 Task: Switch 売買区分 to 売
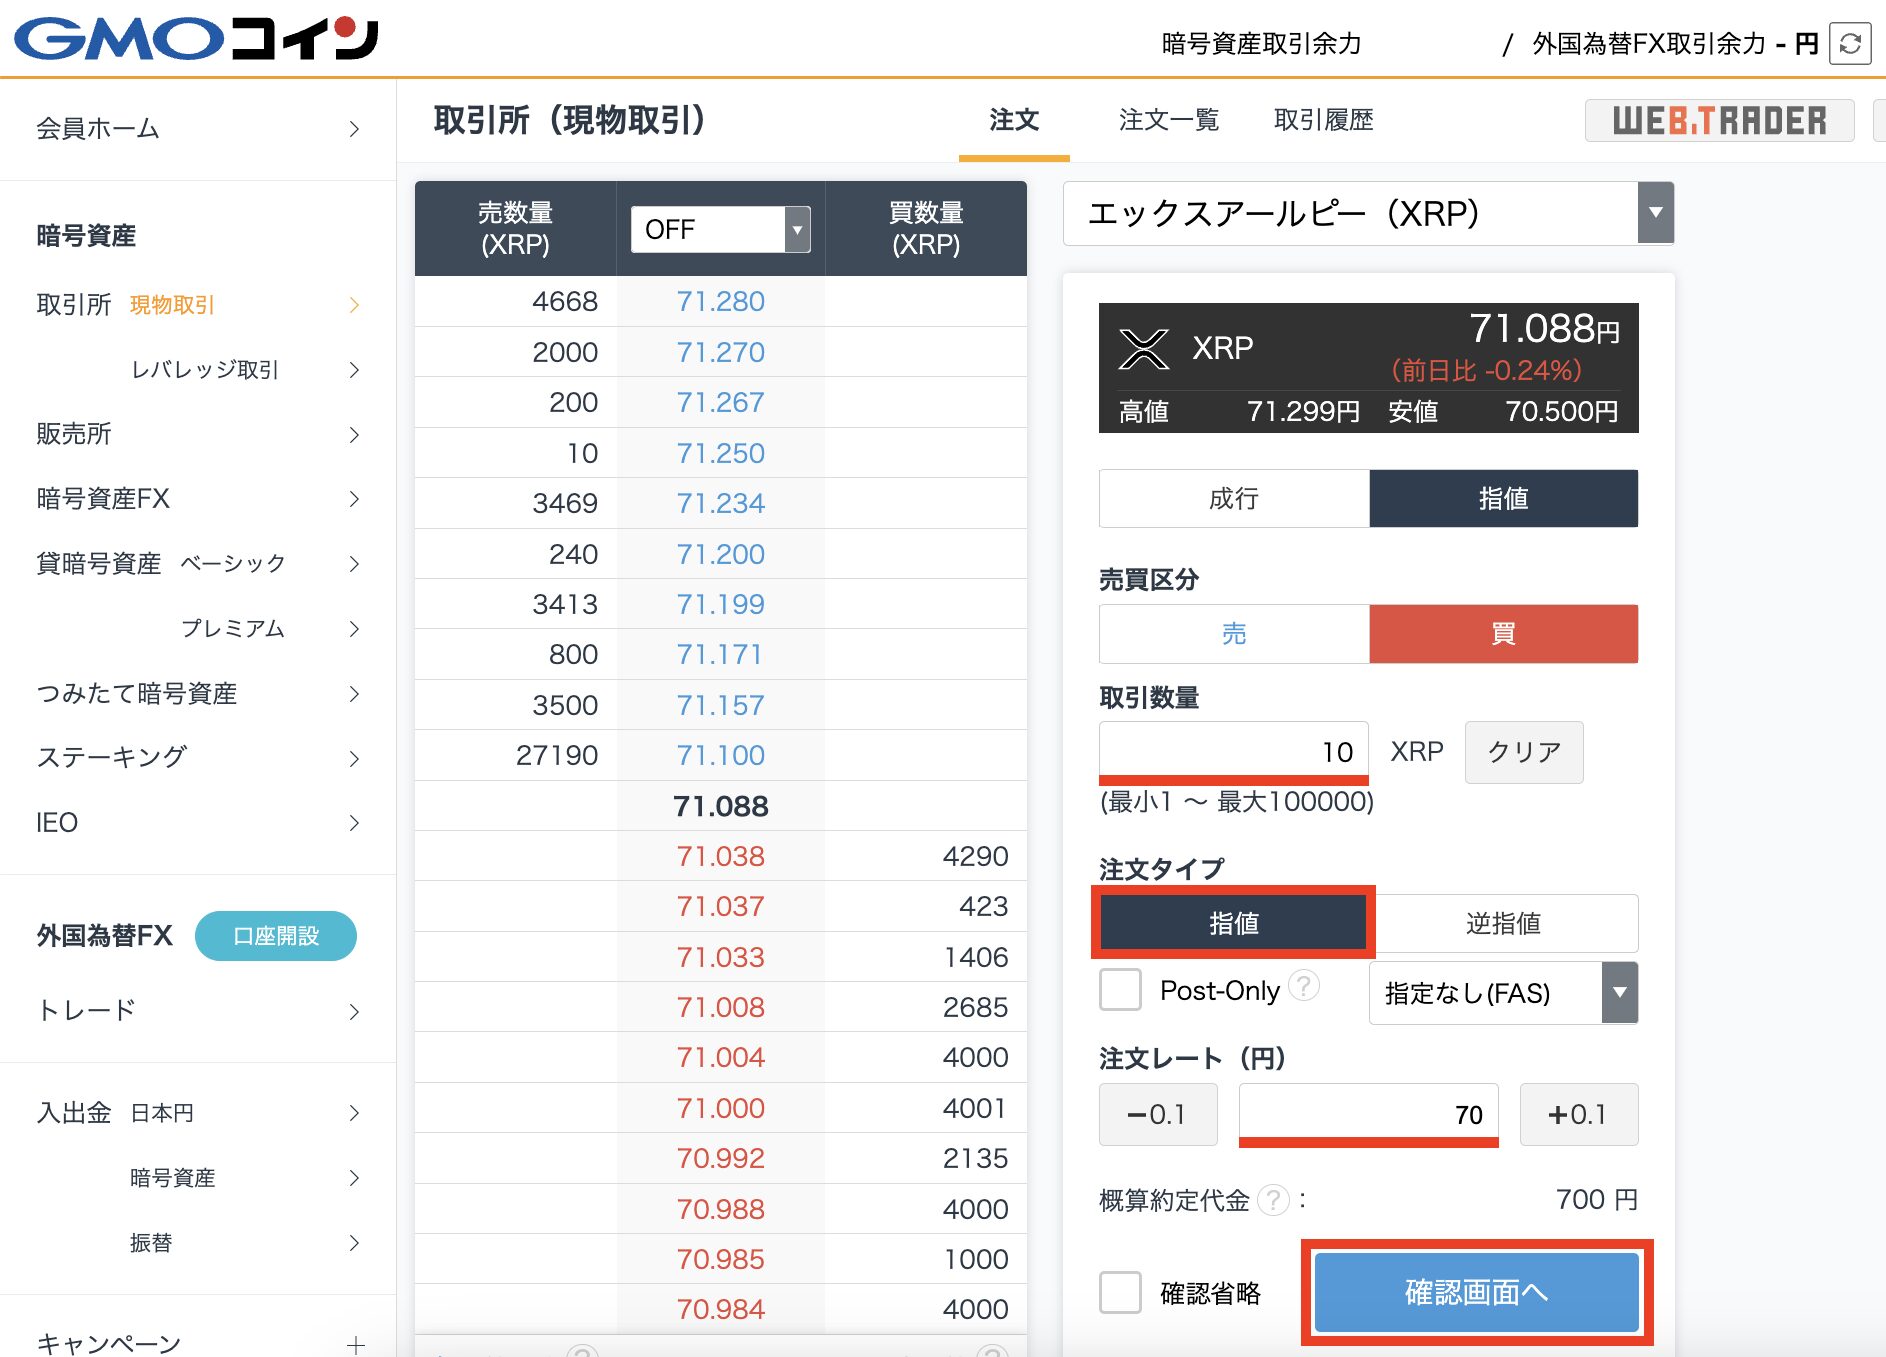(x=1233, y=633)
